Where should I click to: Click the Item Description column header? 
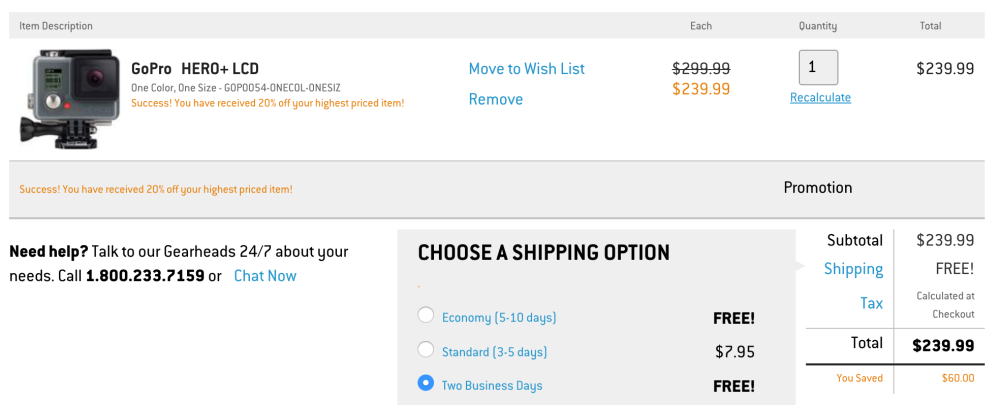tap(56, 26)
